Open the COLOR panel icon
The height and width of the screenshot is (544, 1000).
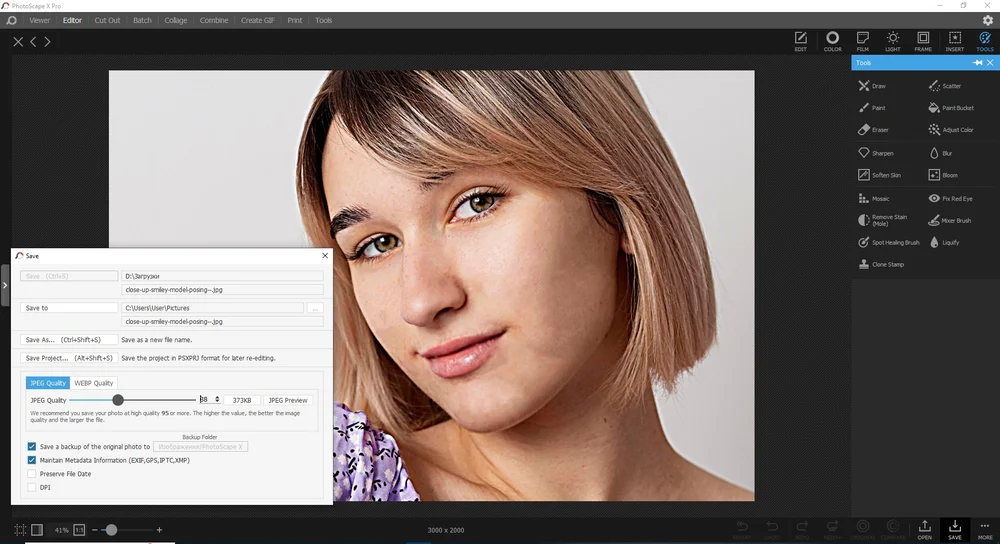pyautogui.click(x=832, y=41)
